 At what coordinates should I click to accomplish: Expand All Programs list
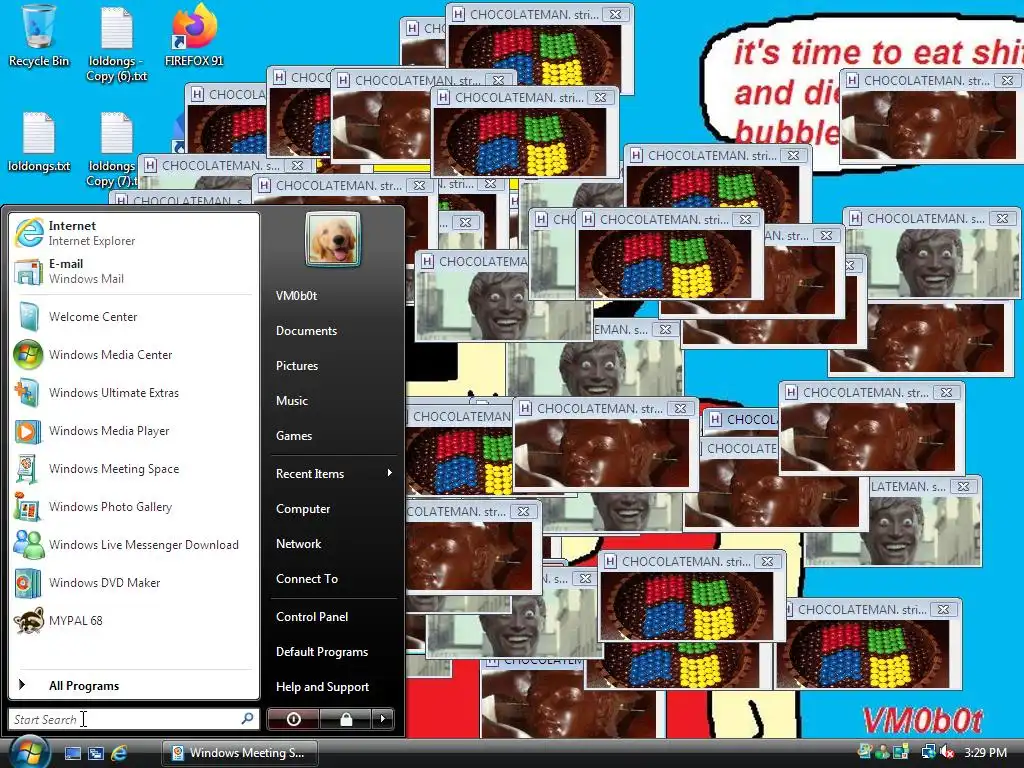pos(133,686)
